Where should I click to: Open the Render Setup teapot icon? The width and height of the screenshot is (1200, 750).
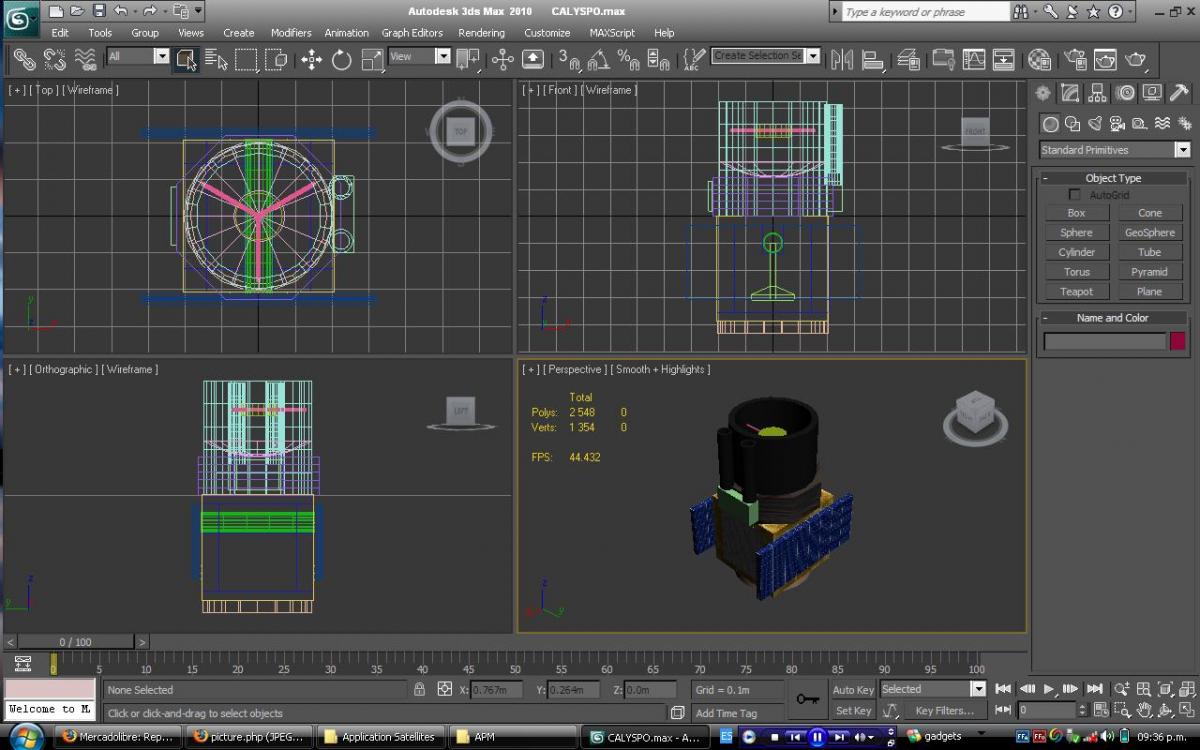pos(1075,59)
